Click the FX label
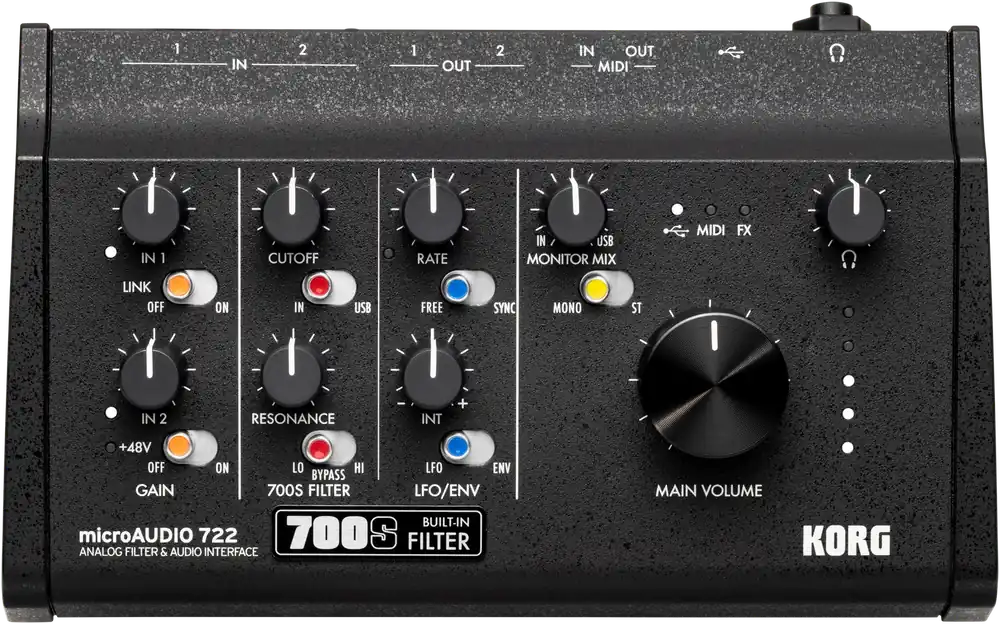 (744, 230)
